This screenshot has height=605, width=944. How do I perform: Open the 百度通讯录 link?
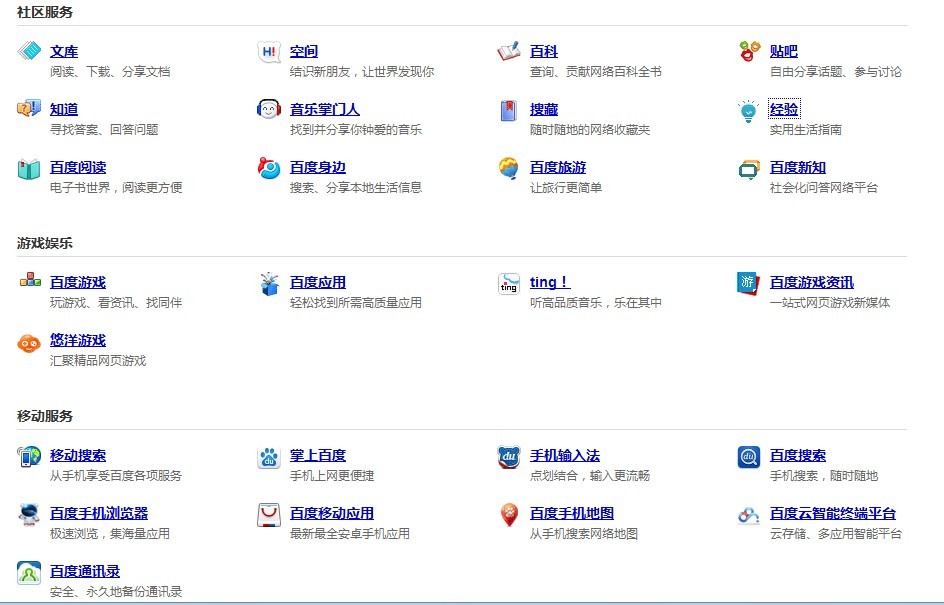[85, 571]
